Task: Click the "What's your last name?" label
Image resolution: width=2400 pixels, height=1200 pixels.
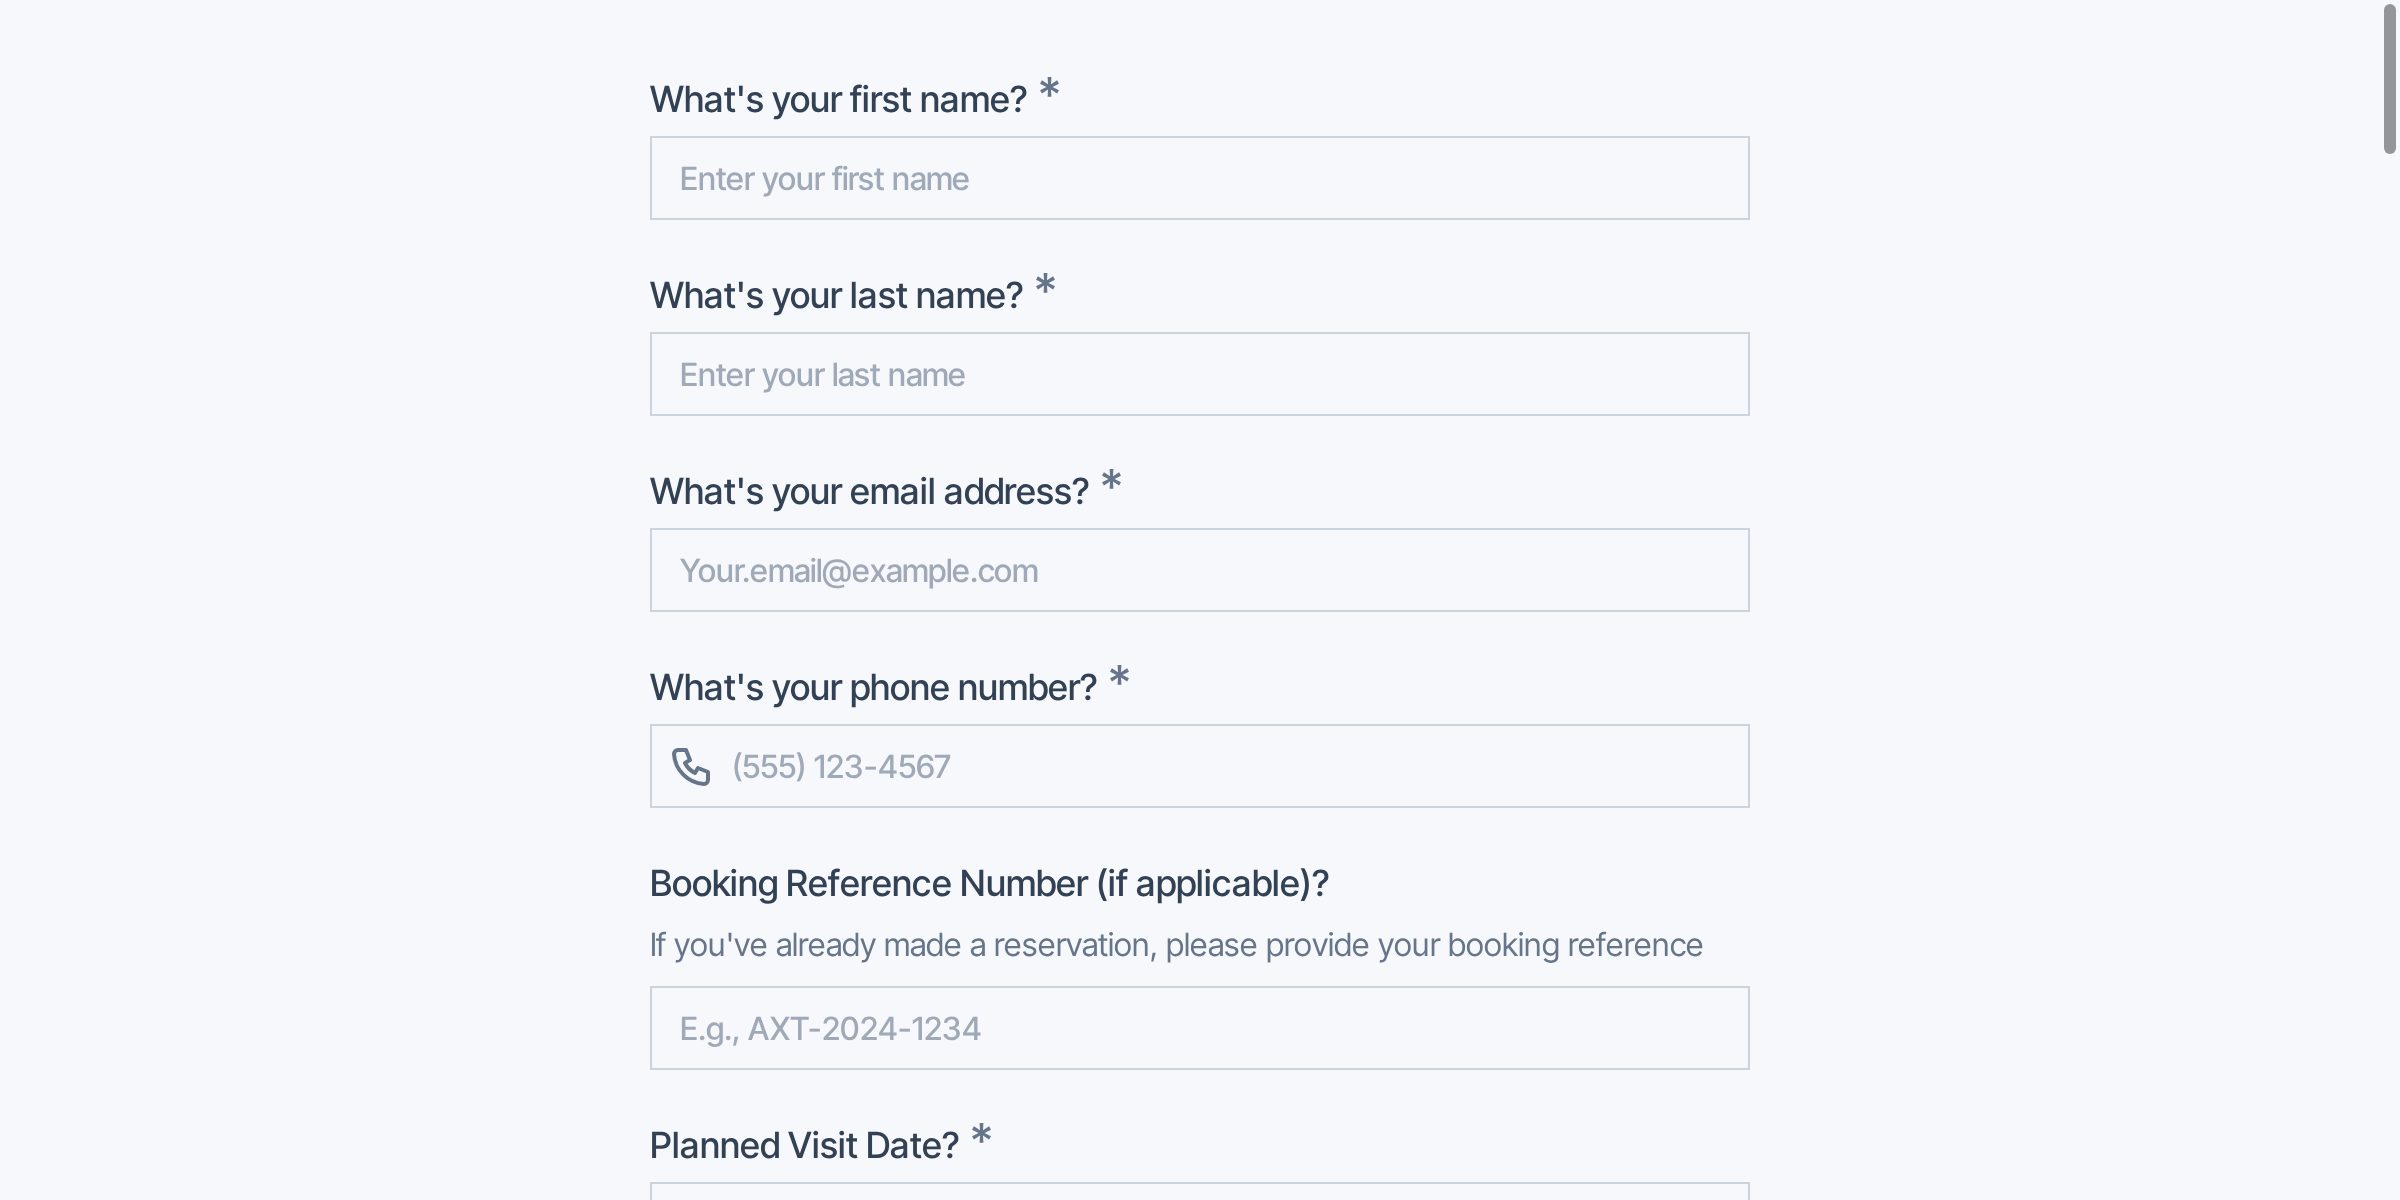Action: coord(836,296)
